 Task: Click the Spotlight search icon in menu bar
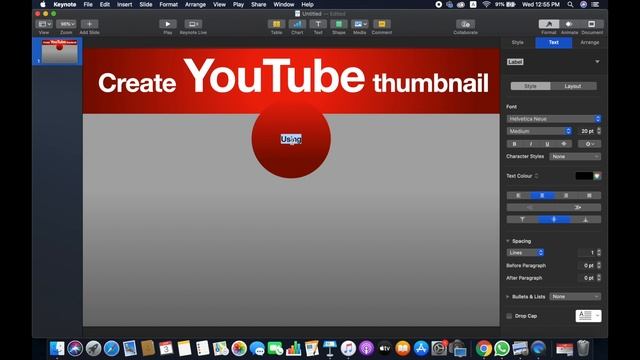click(x=570, y=4)
